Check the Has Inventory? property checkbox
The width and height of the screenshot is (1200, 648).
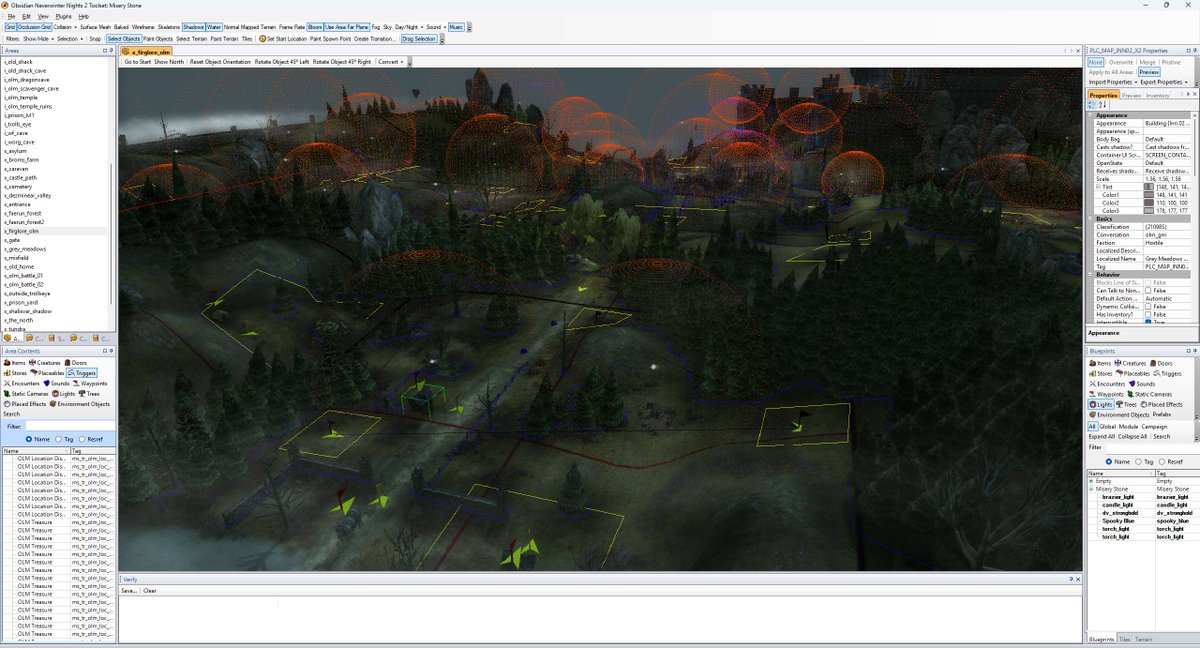coord(1148,315)
